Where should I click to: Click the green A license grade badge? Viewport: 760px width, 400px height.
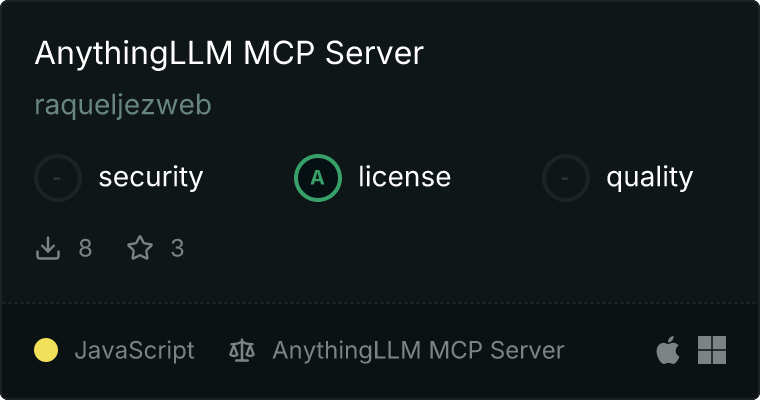point(318,178)
